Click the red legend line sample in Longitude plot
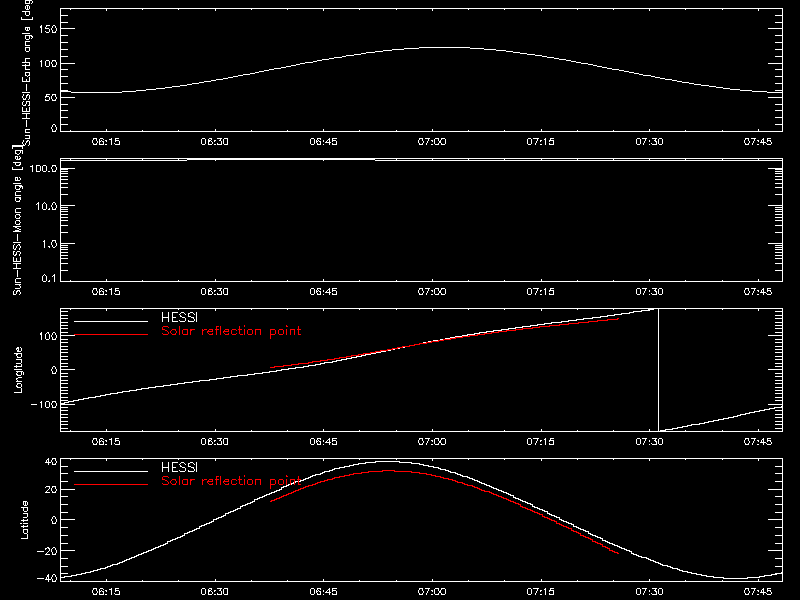This screenshot has width=800, height=600. 111,335
